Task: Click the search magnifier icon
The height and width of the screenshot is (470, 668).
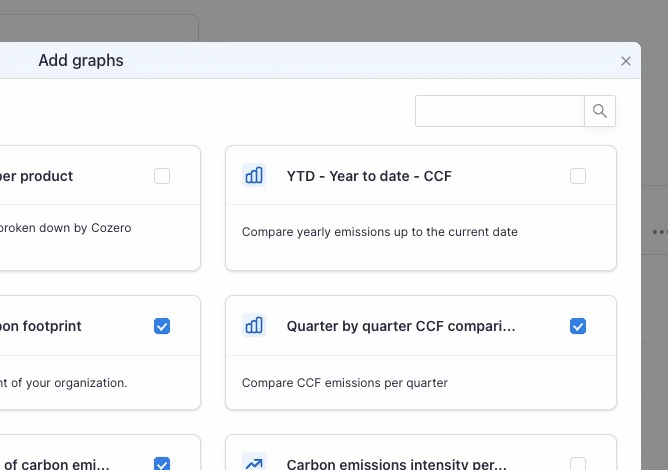Action: click(600, 111)
